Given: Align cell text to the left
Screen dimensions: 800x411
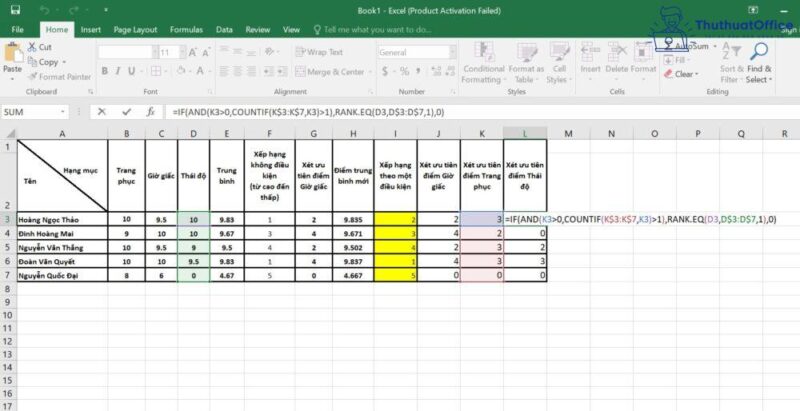Looking at the screenshot, I should (224, 71).
